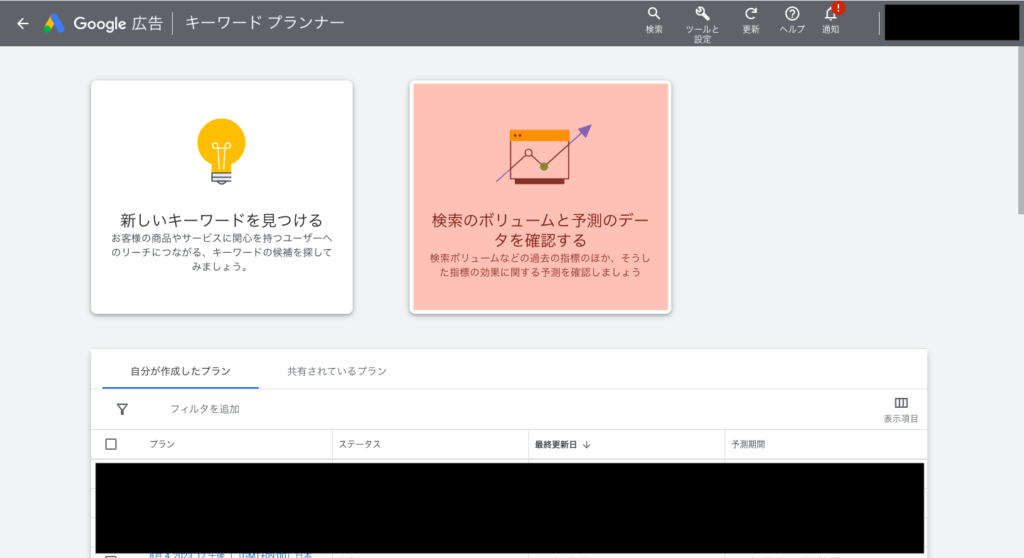
Task: Switch to 共有されているプラン tab
Action: 337,371
